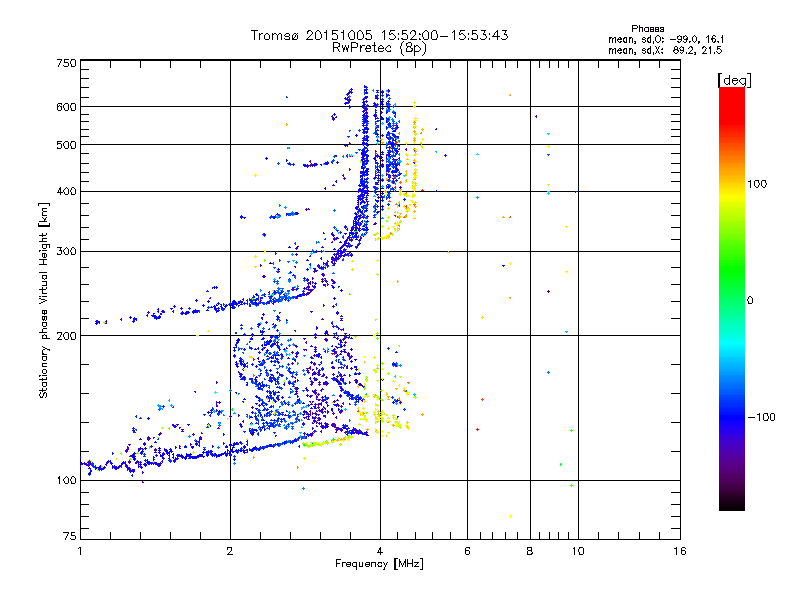Viewport: 800px width, 600px height.
Task: Click the colorbar '-100' tick label
Action: (x=762, y=417)
